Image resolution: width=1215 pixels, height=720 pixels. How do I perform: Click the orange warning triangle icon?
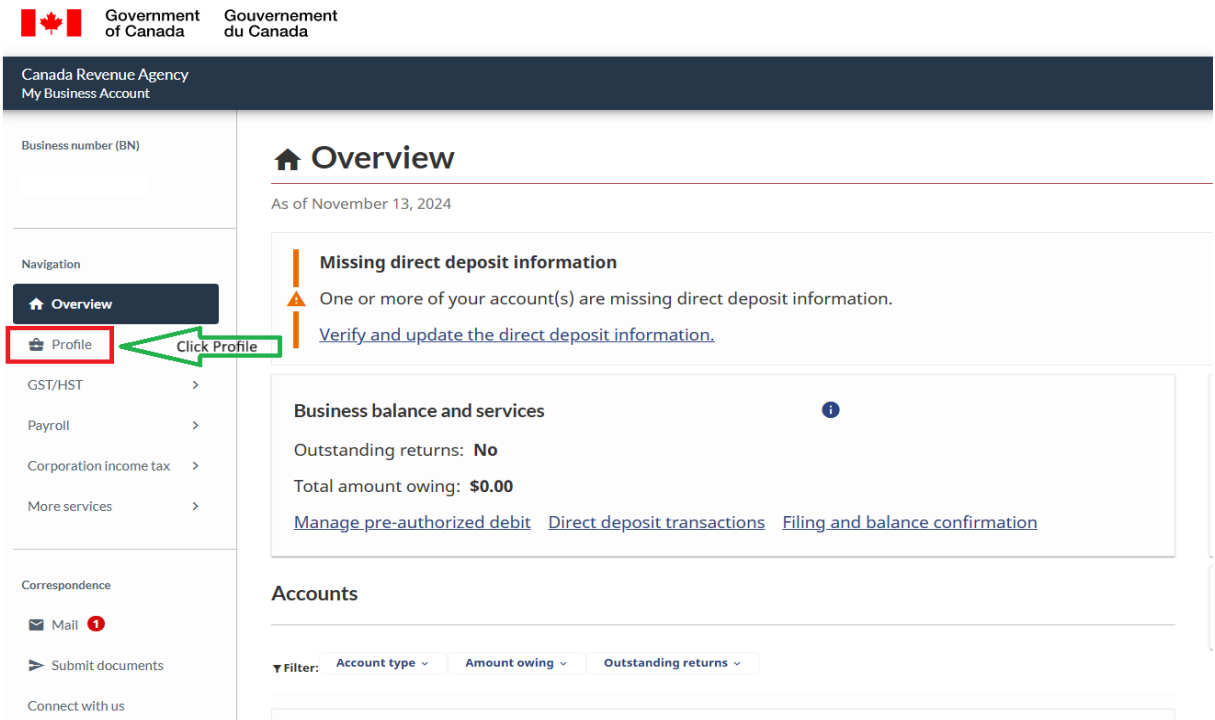pyautogui.click(x=296, y=299)
